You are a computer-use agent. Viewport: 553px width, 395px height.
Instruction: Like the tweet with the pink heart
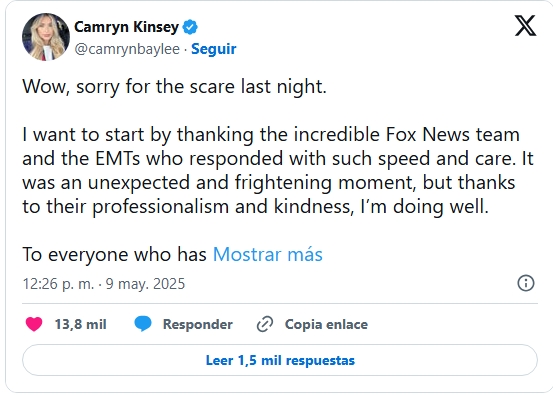(34, 324)
